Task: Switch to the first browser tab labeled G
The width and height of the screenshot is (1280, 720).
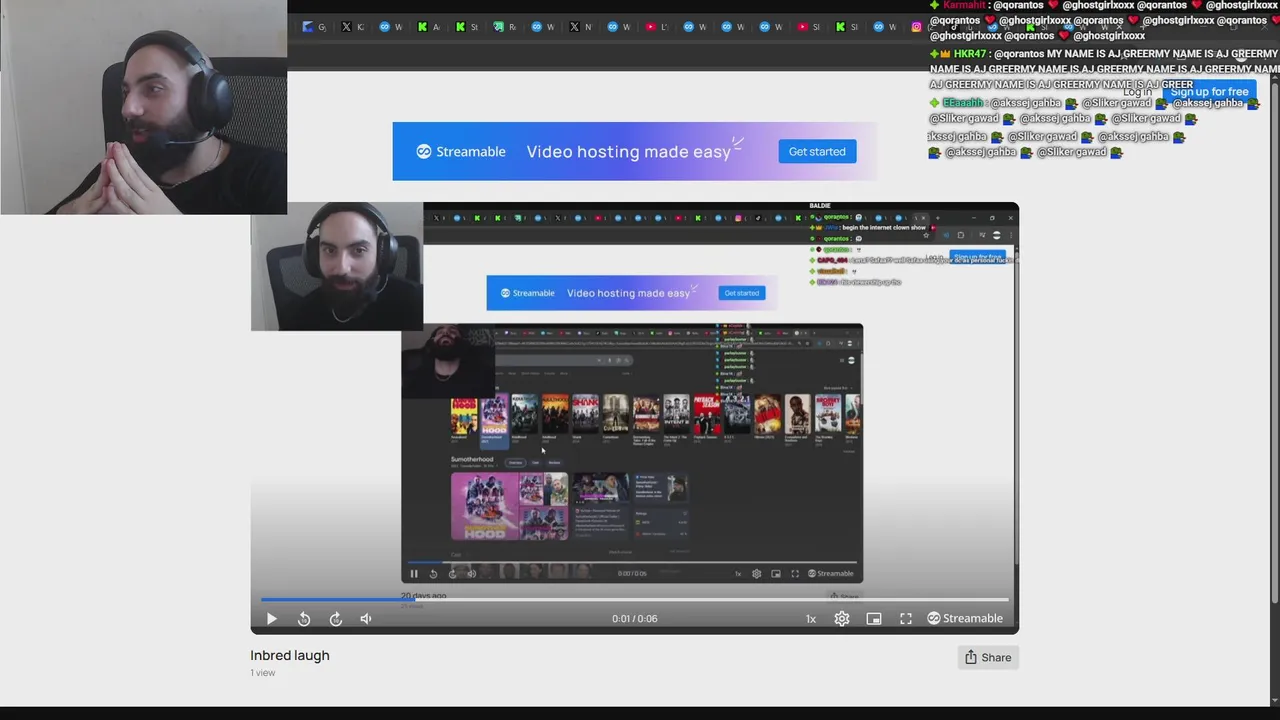Action: pyautogui.click(x=314, y=27)
